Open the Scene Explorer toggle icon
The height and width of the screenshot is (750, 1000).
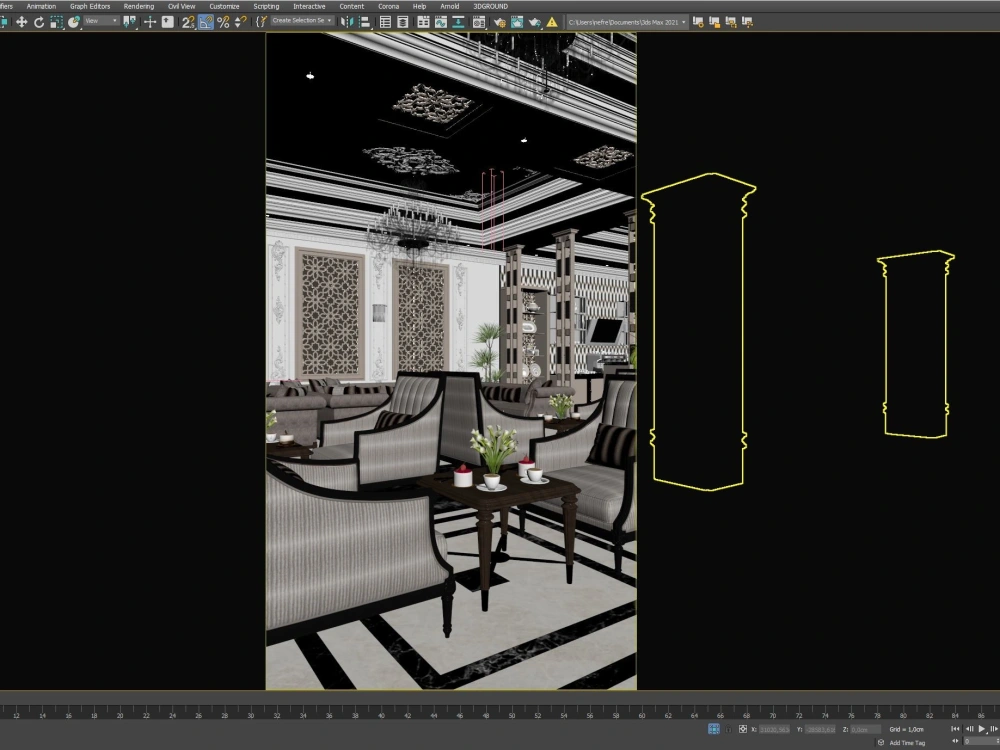point(385,22)
